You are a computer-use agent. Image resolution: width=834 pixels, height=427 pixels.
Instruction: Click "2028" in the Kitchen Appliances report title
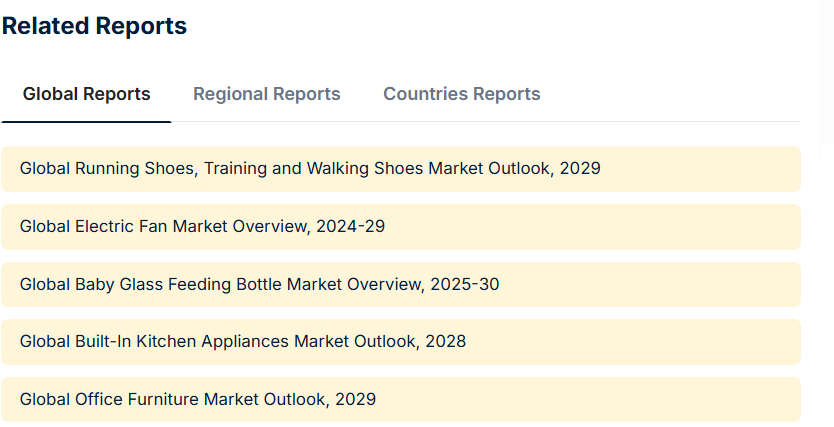coord(446,341)
